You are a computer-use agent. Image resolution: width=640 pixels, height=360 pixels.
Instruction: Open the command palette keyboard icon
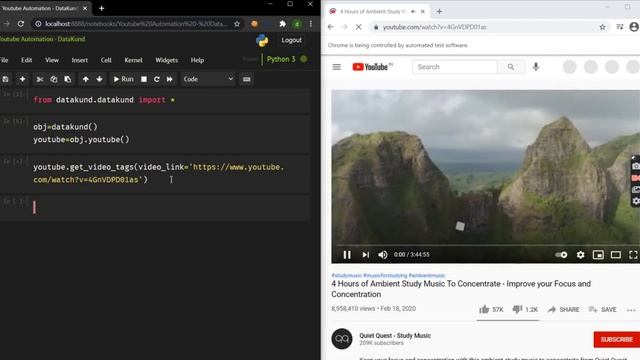(x=247, y=79)
